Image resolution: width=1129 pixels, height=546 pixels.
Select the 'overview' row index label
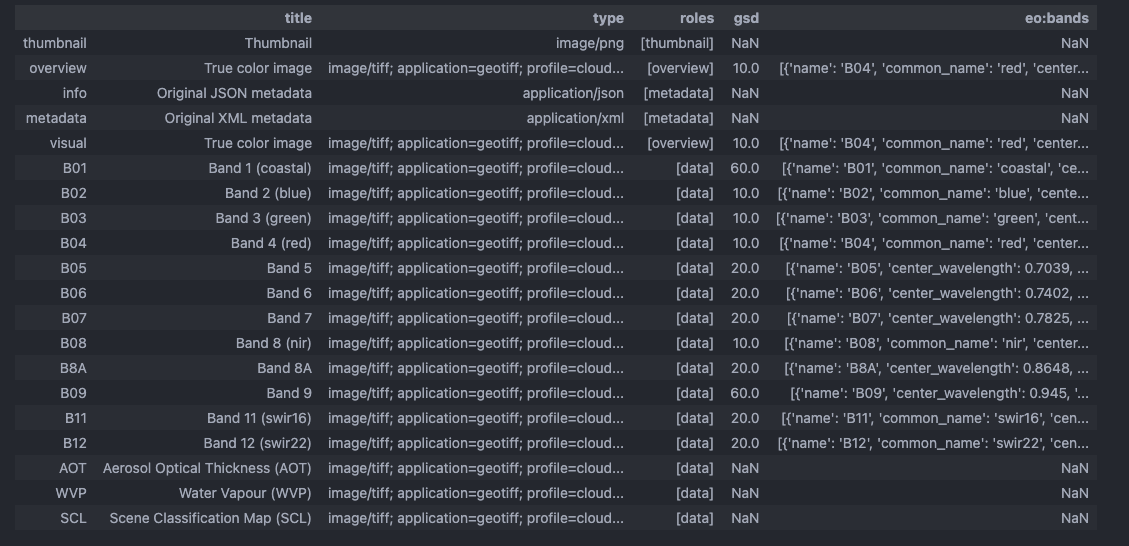58,68
